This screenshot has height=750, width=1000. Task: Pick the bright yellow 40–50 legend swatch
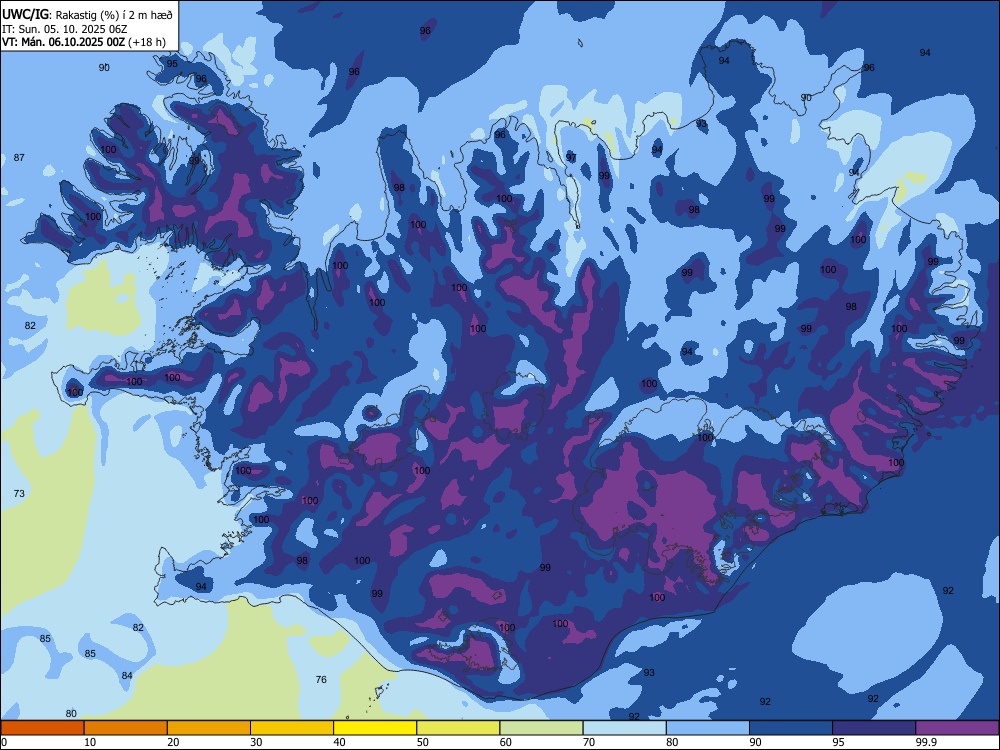(x=375, y=728)
